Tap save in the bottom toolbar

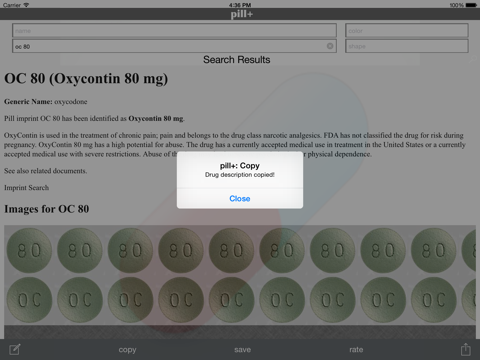242,350
